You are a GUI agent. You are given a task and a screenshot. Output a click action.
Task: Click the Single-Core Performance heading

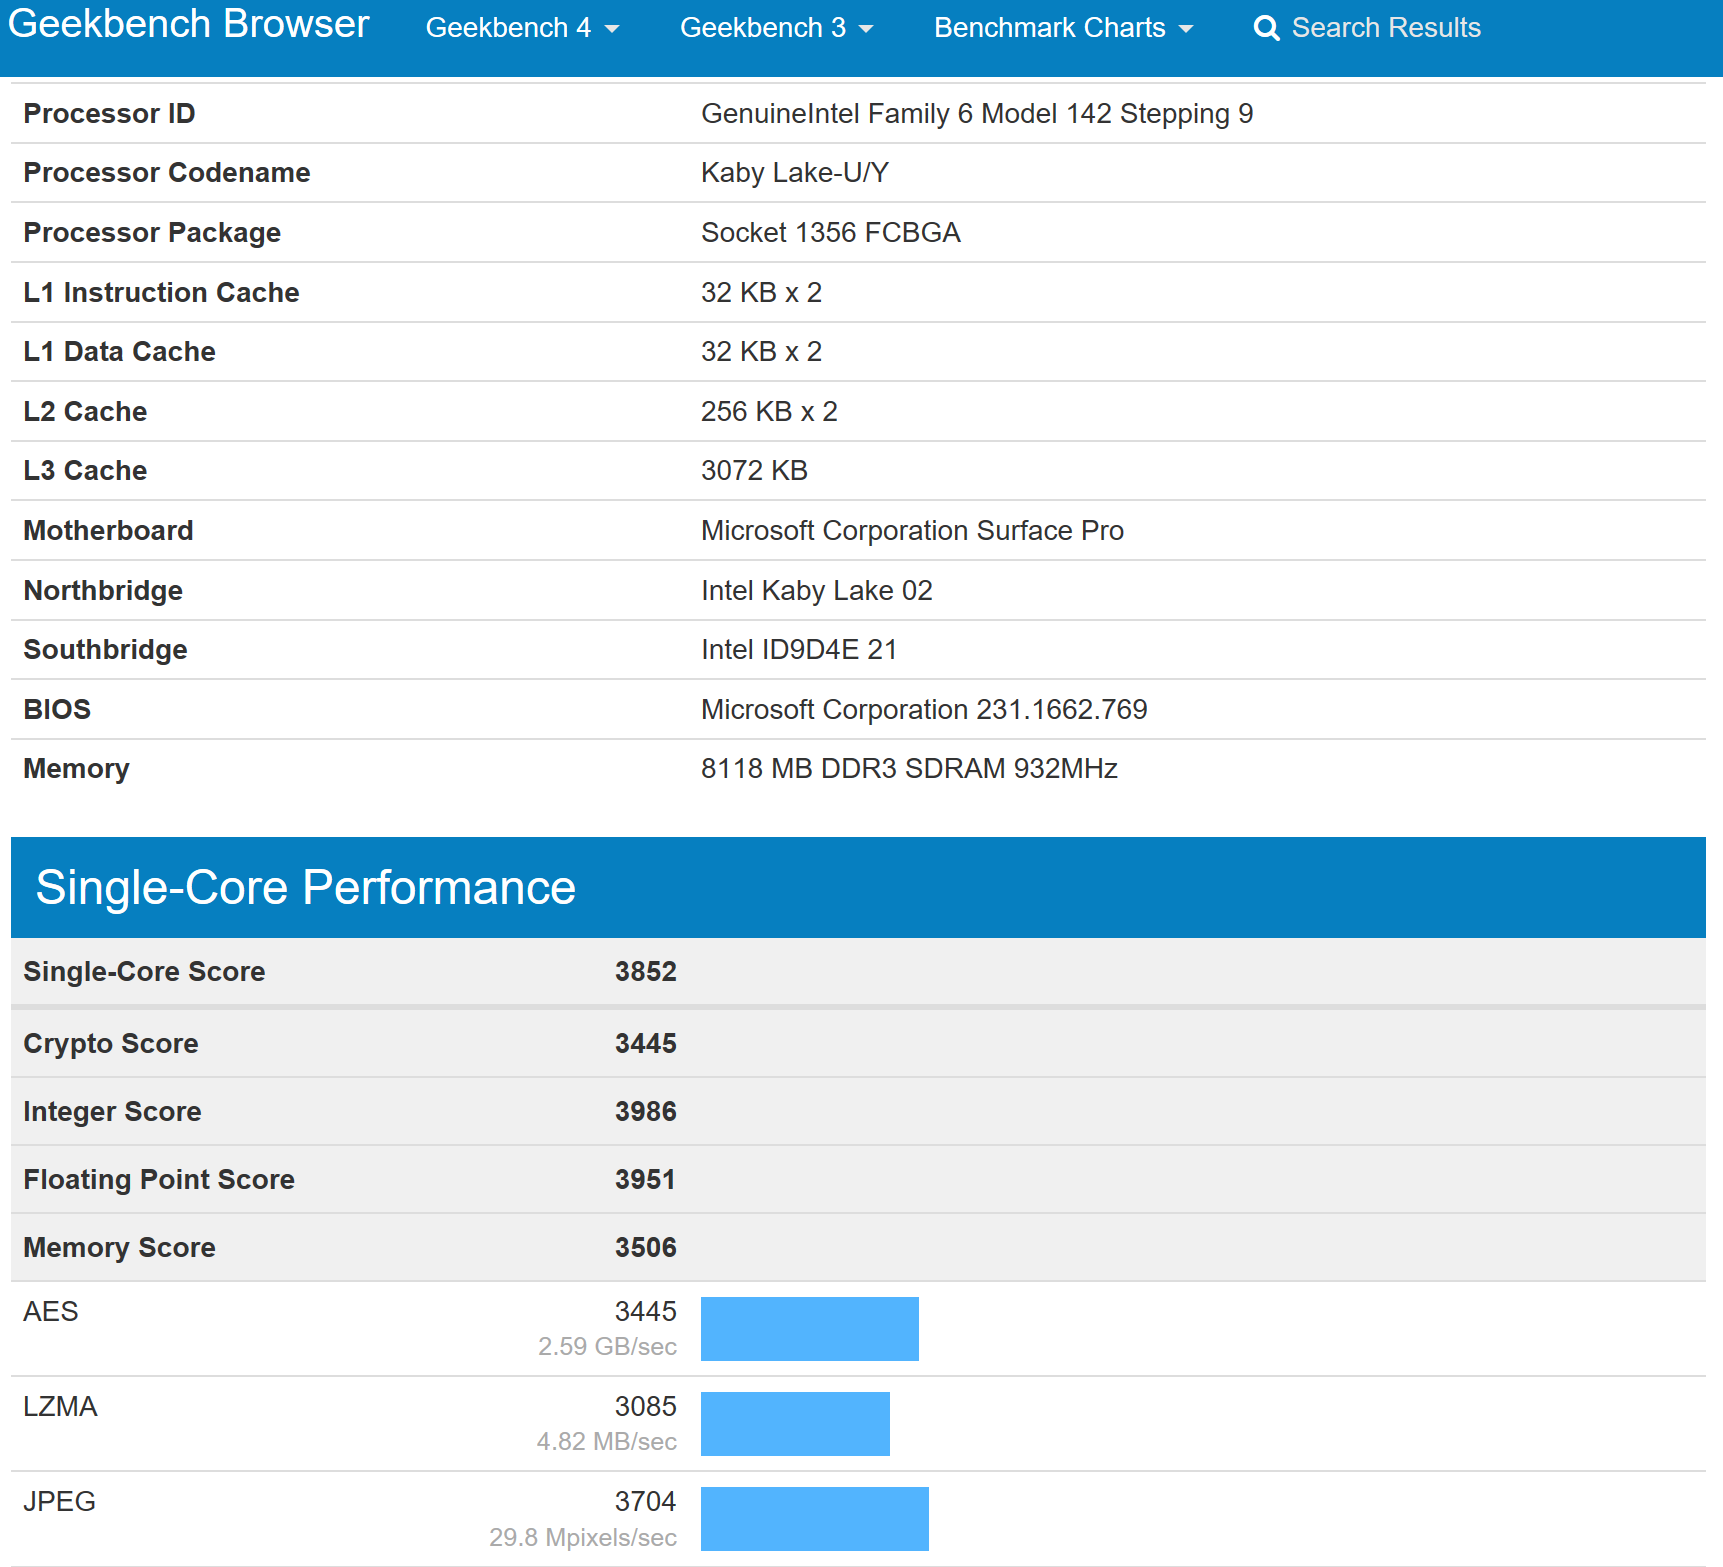[x=306, y=888]
